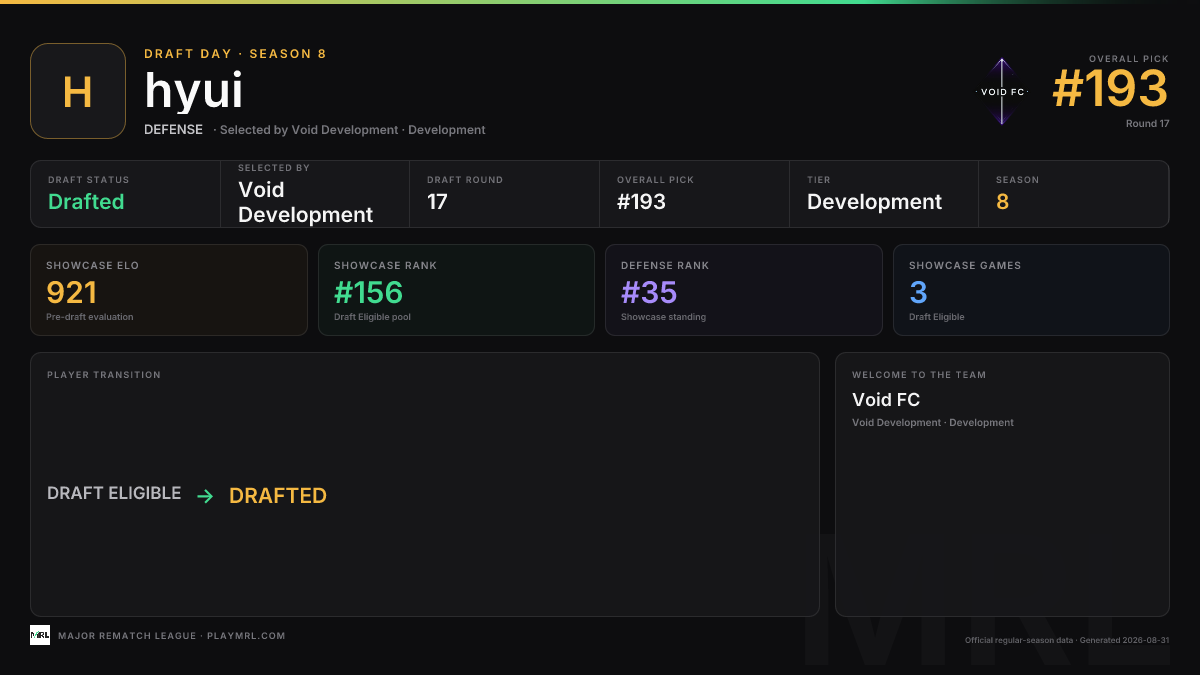Click the Draft Day · Season 8 heading
The image size is (1200, 675).
[235, 54]
